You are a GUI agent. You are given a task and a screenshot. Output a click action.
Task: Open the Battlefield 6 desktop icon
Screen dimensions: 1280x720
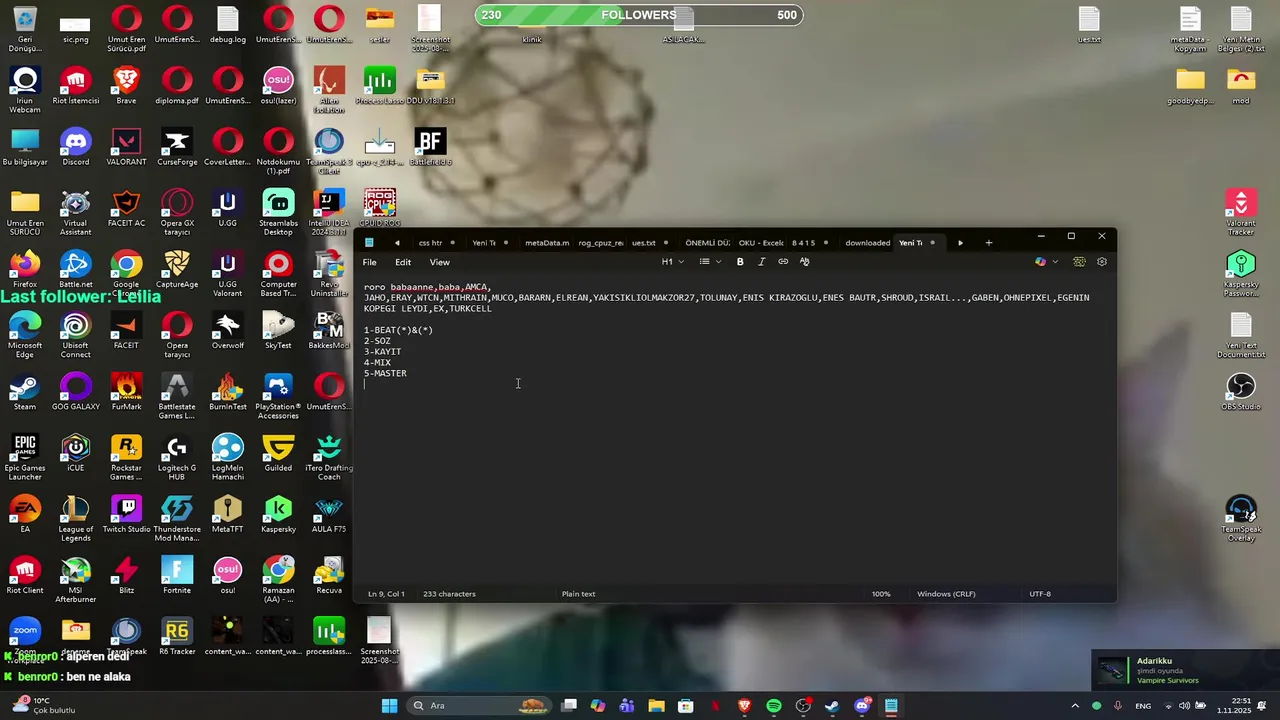click(x=430, y=148)
